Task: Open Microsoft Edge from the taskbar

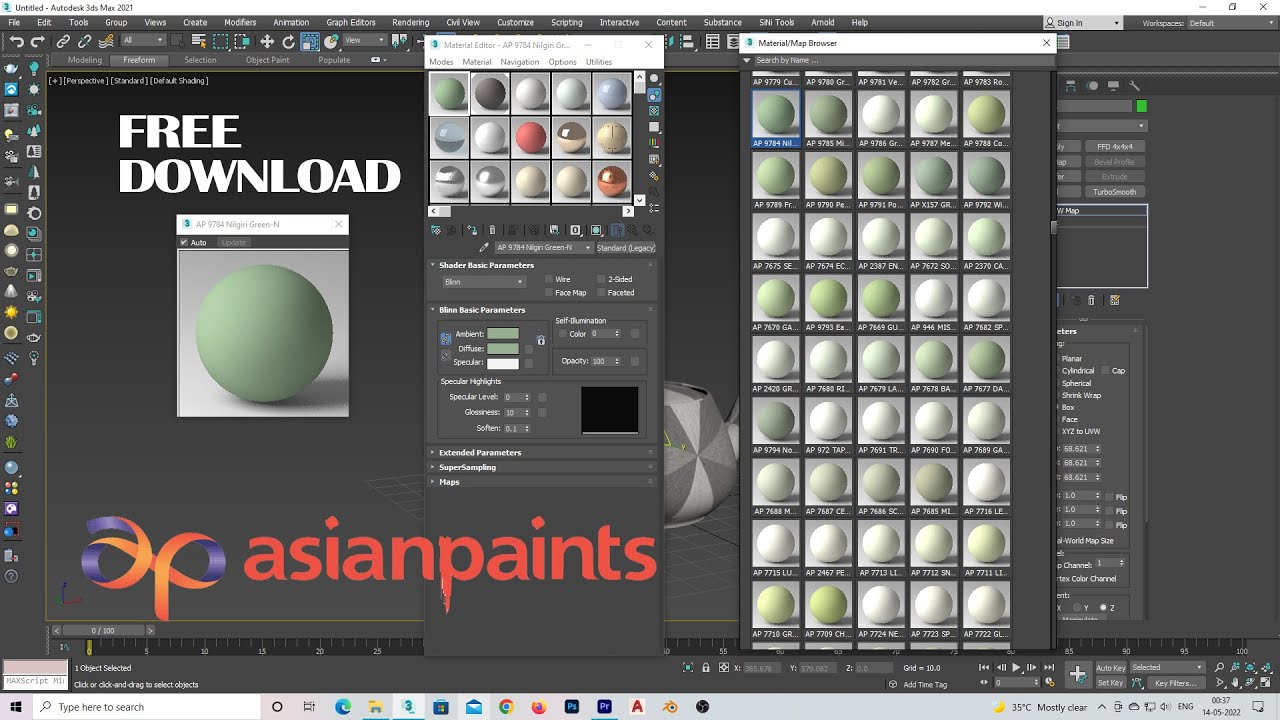Action: pos(343,707)
